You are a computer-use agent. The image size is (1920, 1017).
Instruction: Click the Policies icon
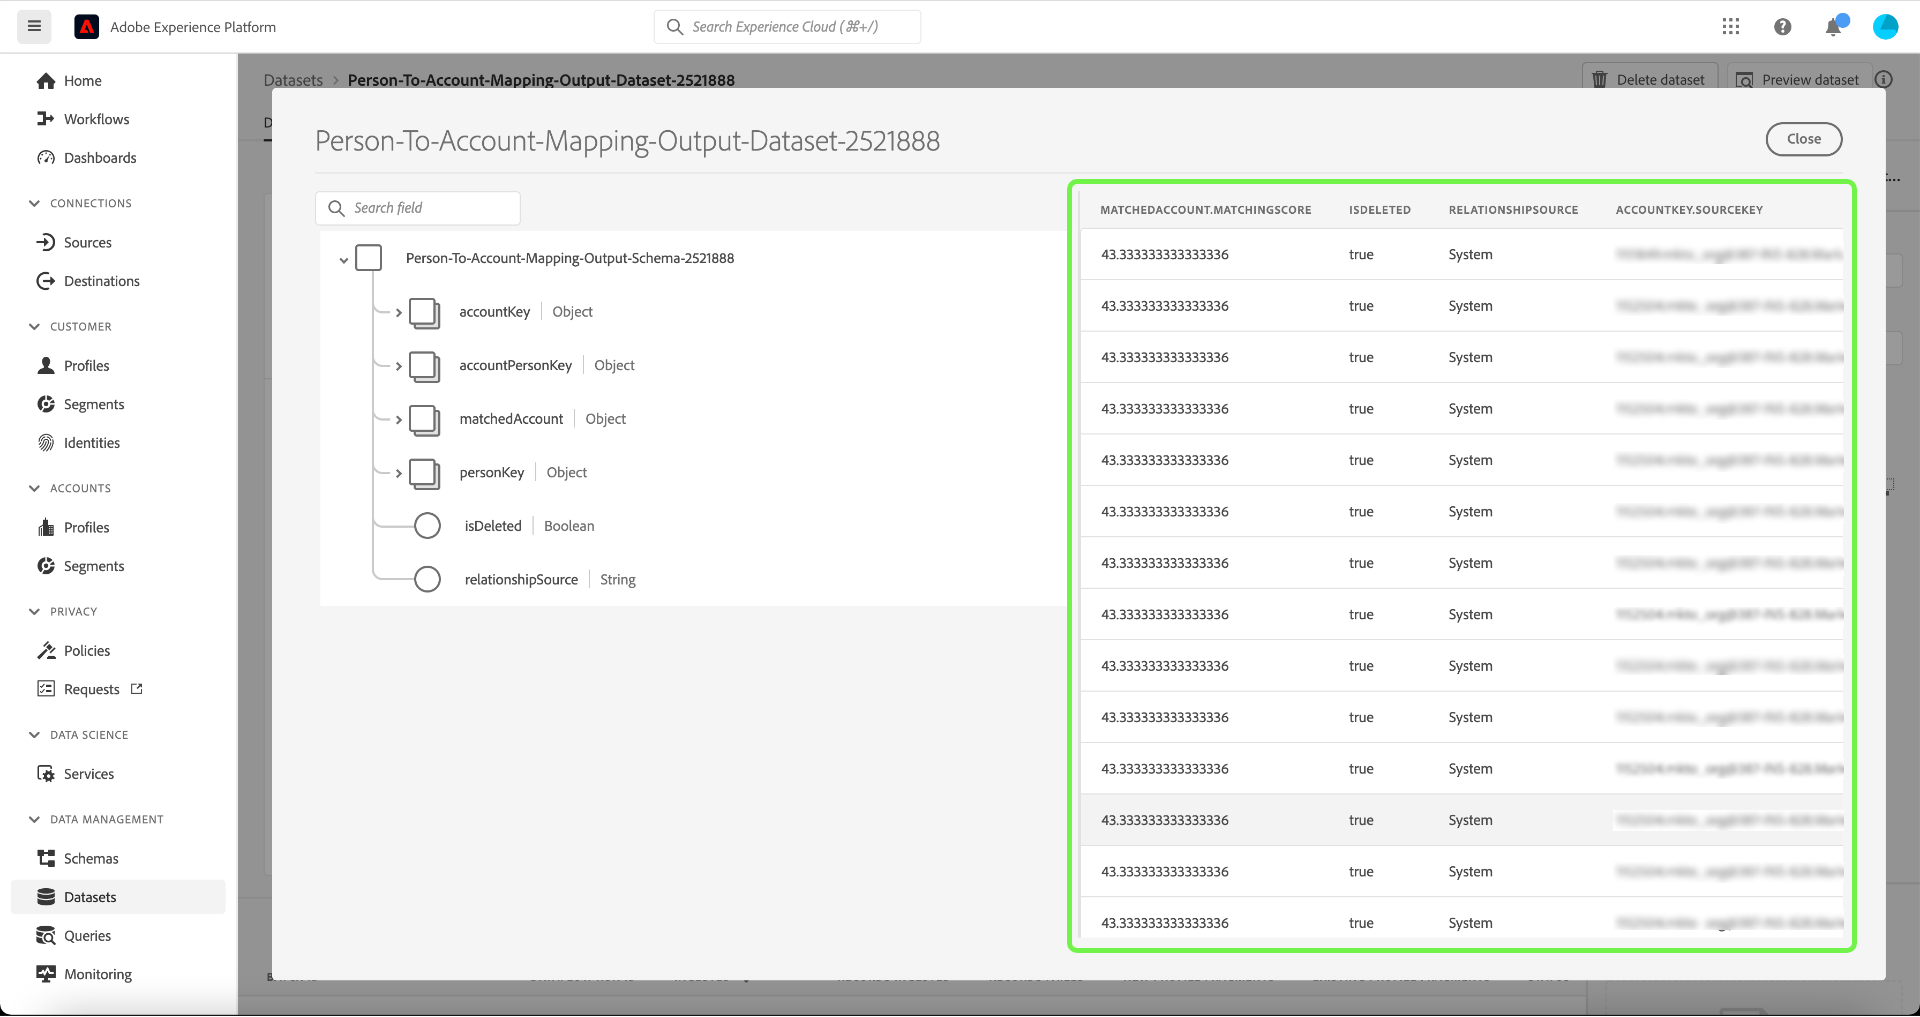pyautogui.click(x=46, y=651)
